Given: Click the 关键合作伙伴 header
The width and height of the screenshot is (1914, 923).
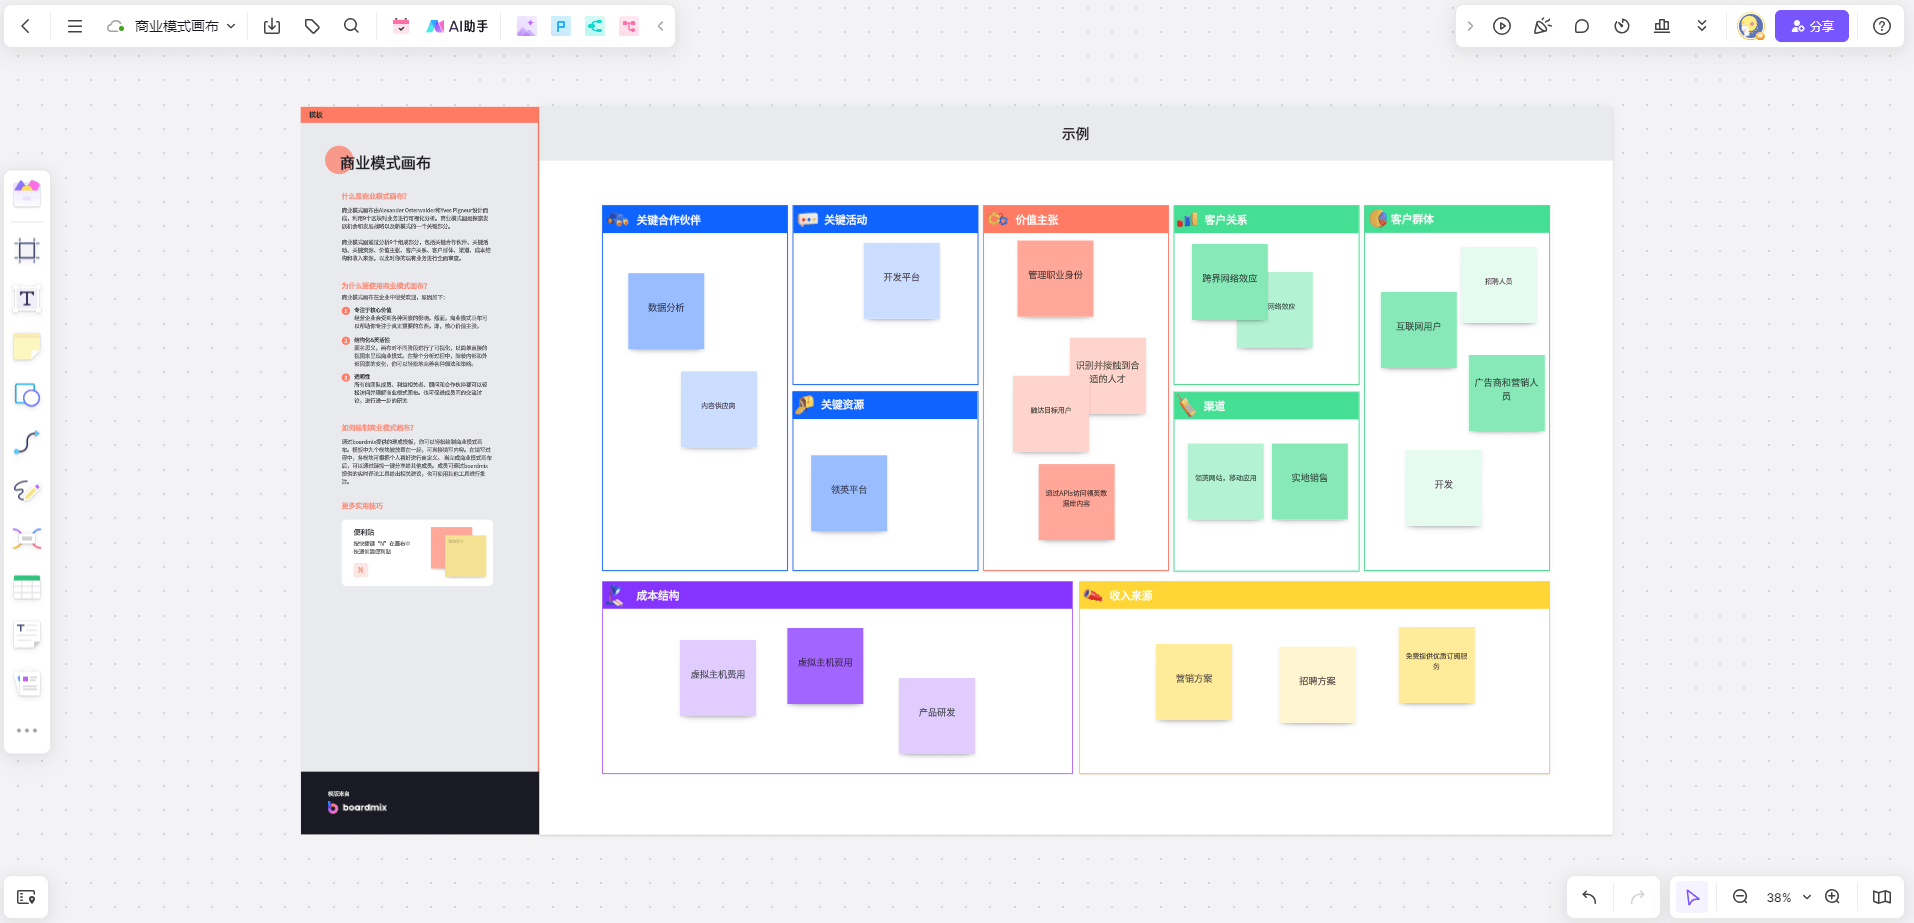Looking at the screenshot, I should point(694,219).
